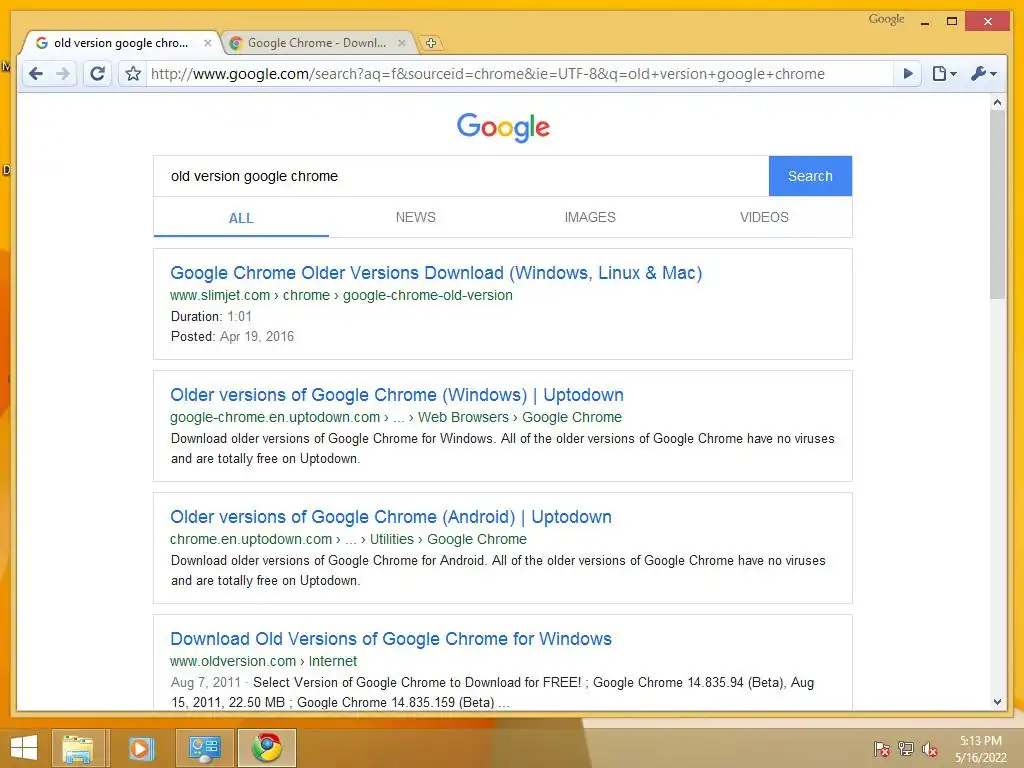Click scrollbar down arrow
This screenshot has height=768, width=1024.
click(x=997, y=702)
